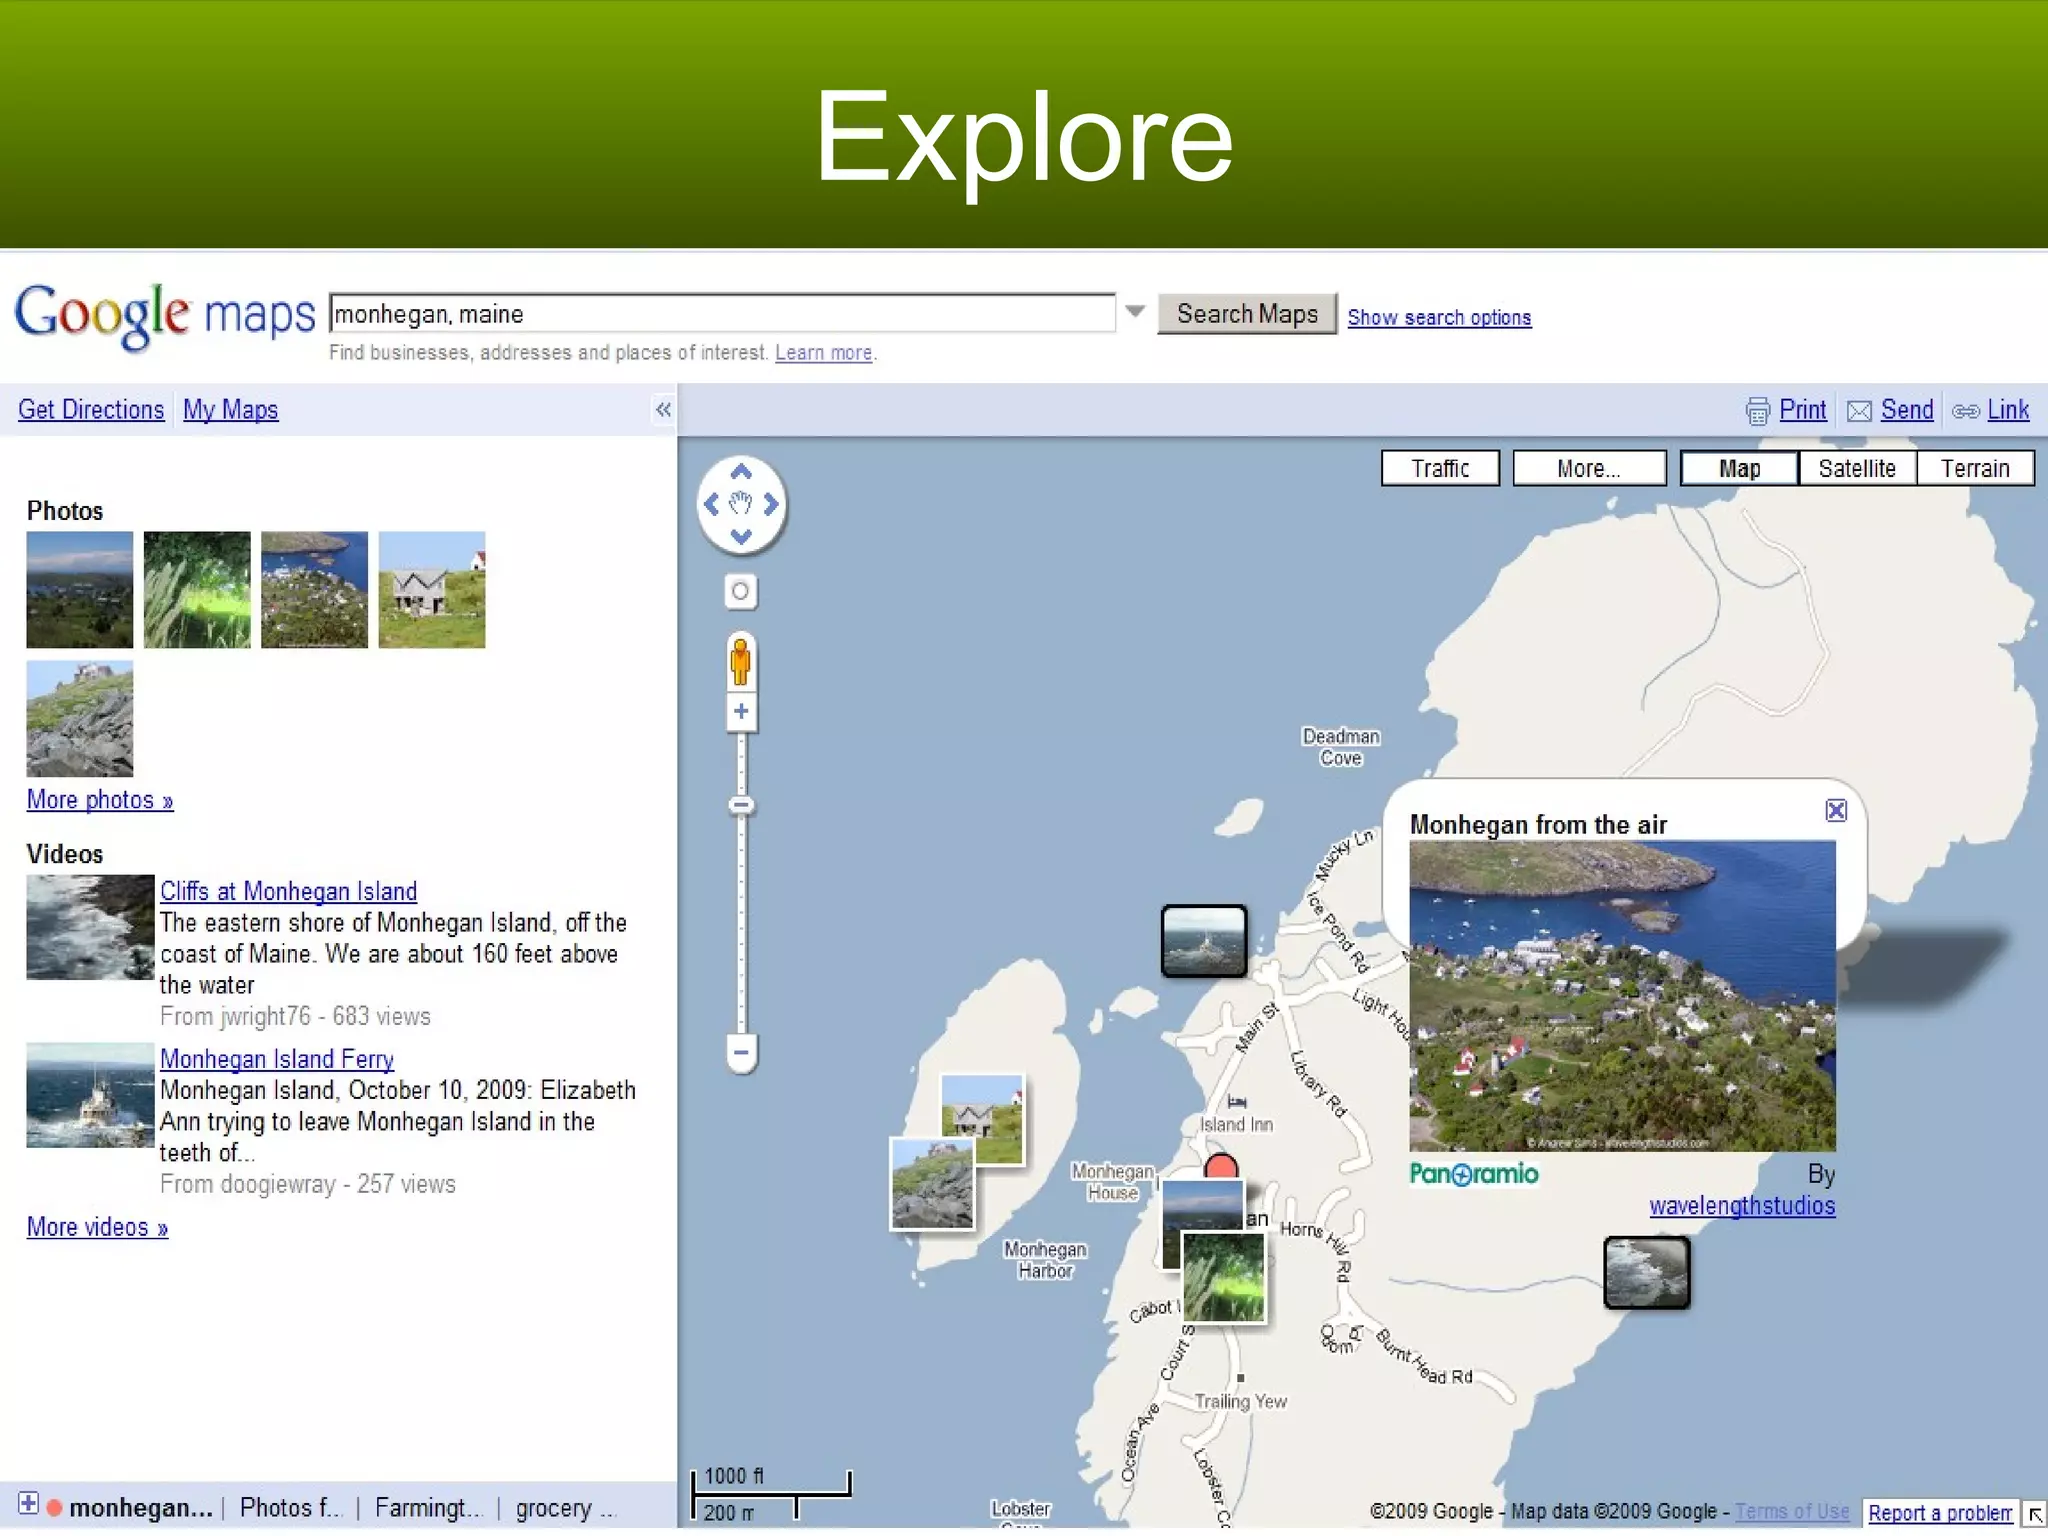The height and width of the screenshot is (1536, 2048).
Task: Click Report a problem link
Action: [x=1940, y=1513]
